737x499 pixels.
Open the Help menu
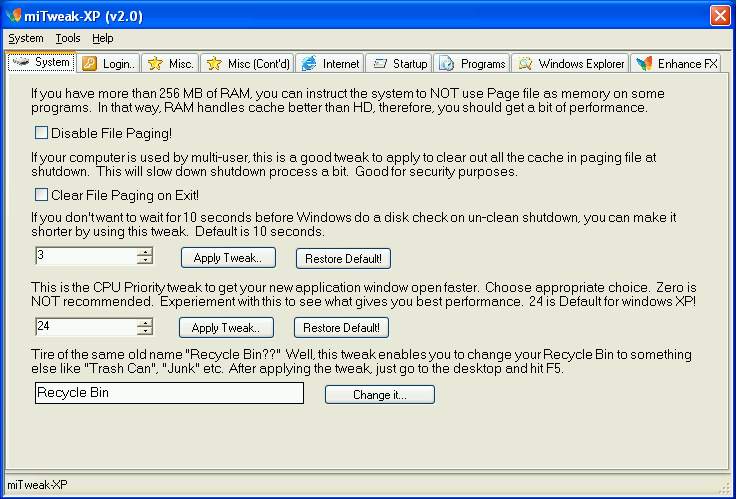[102, 39]
